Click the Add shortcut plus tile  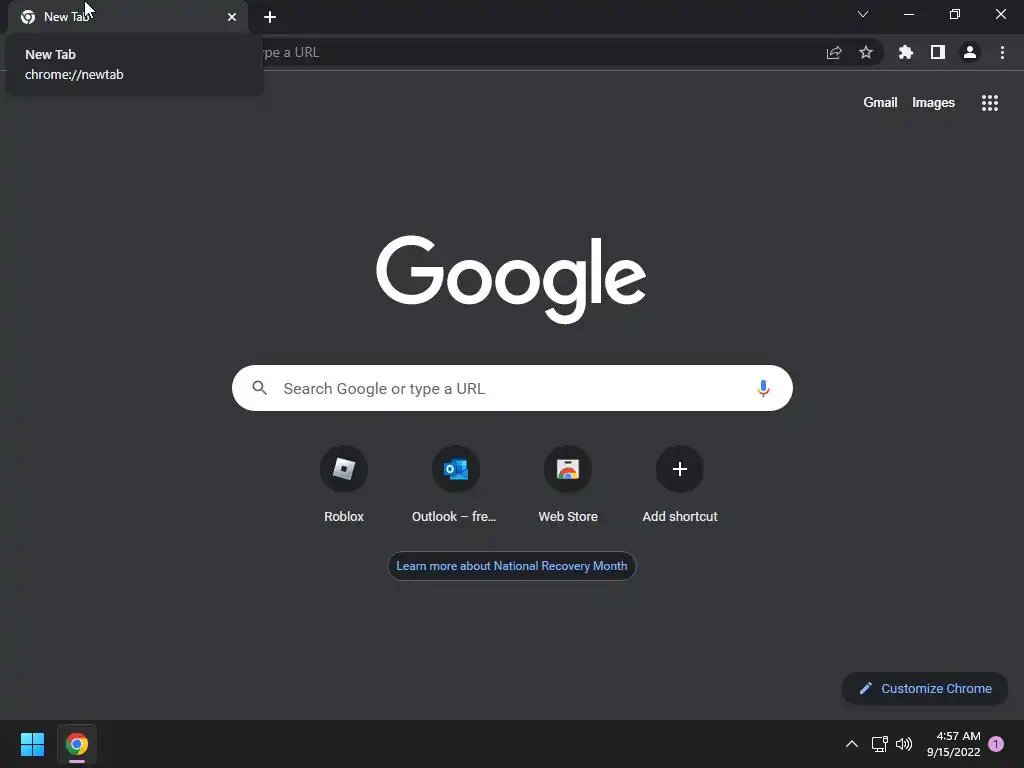680,485
